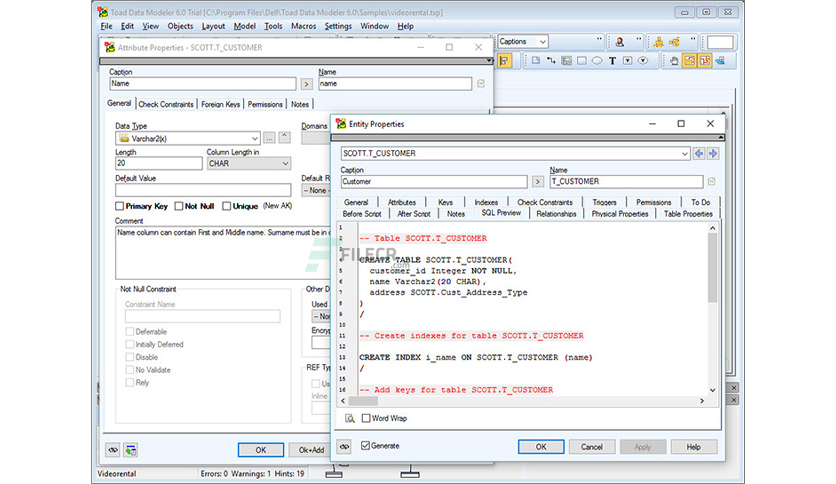
Task: Click the magnifier icon beside Word Wrap
Action: (350, 418)
